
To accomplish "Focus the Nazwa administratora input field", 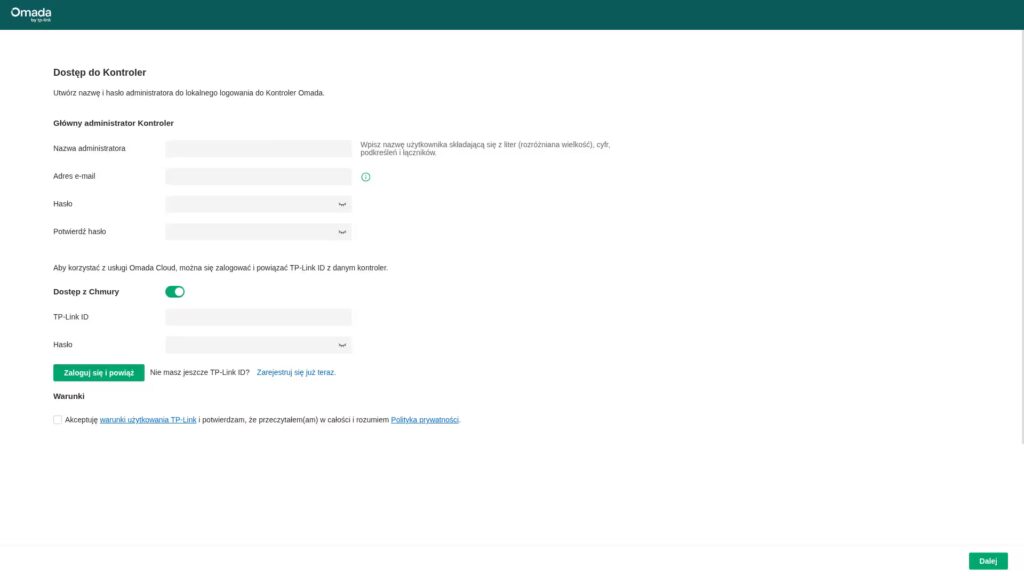I will coord(258,149).
